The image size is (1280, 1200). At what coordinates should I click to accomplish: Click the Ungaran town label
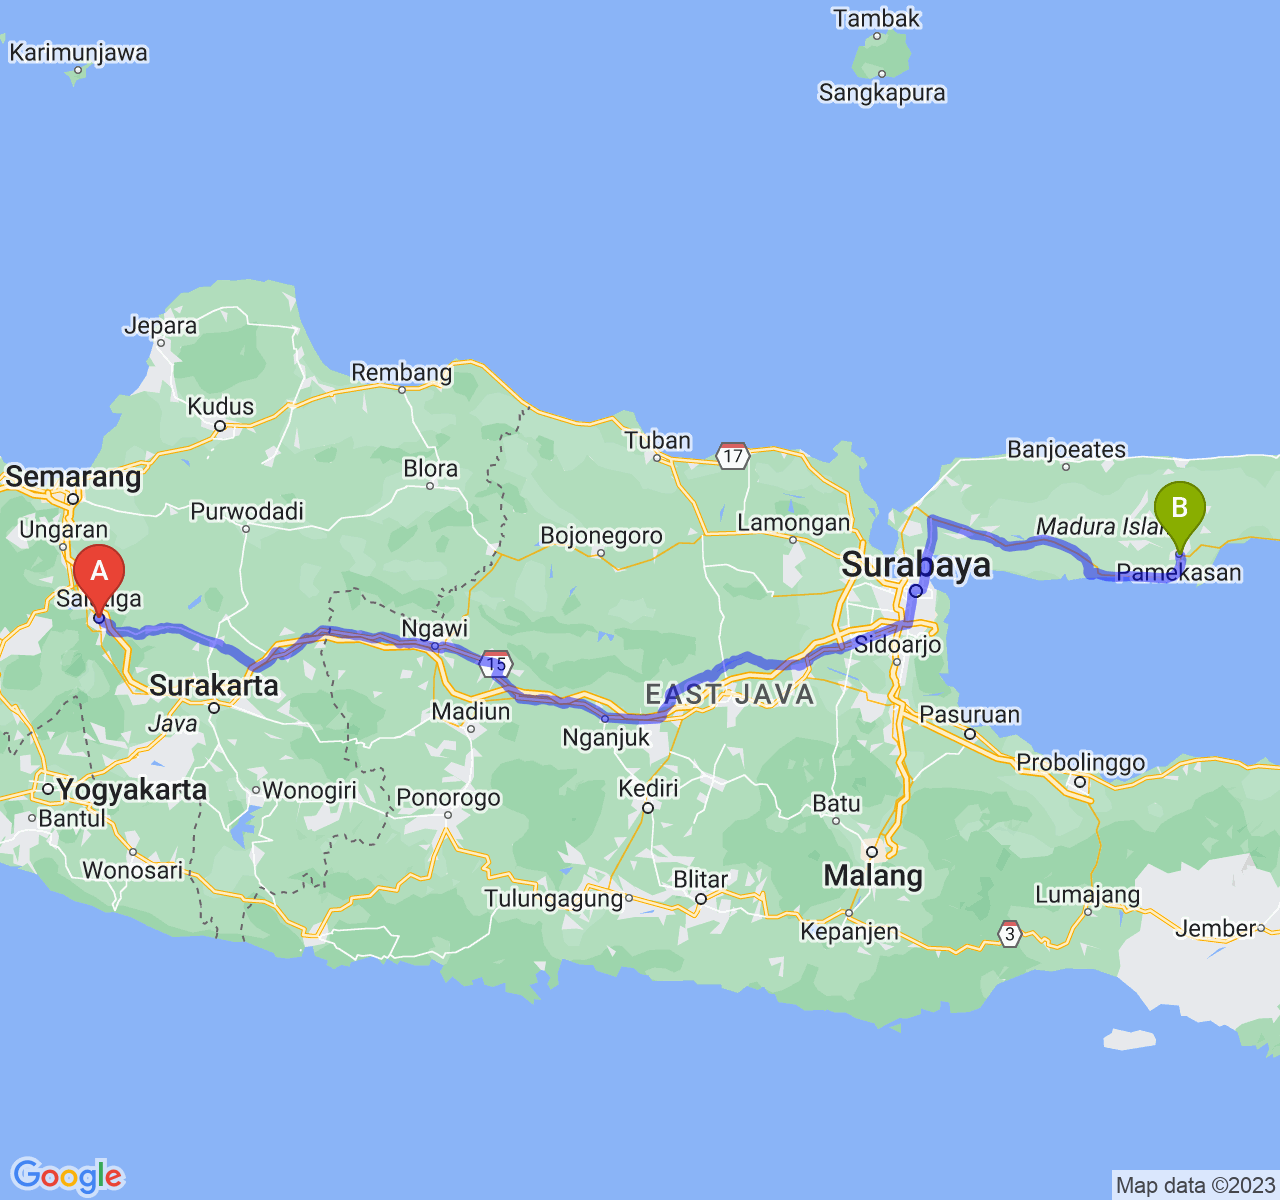pos(63,529)
